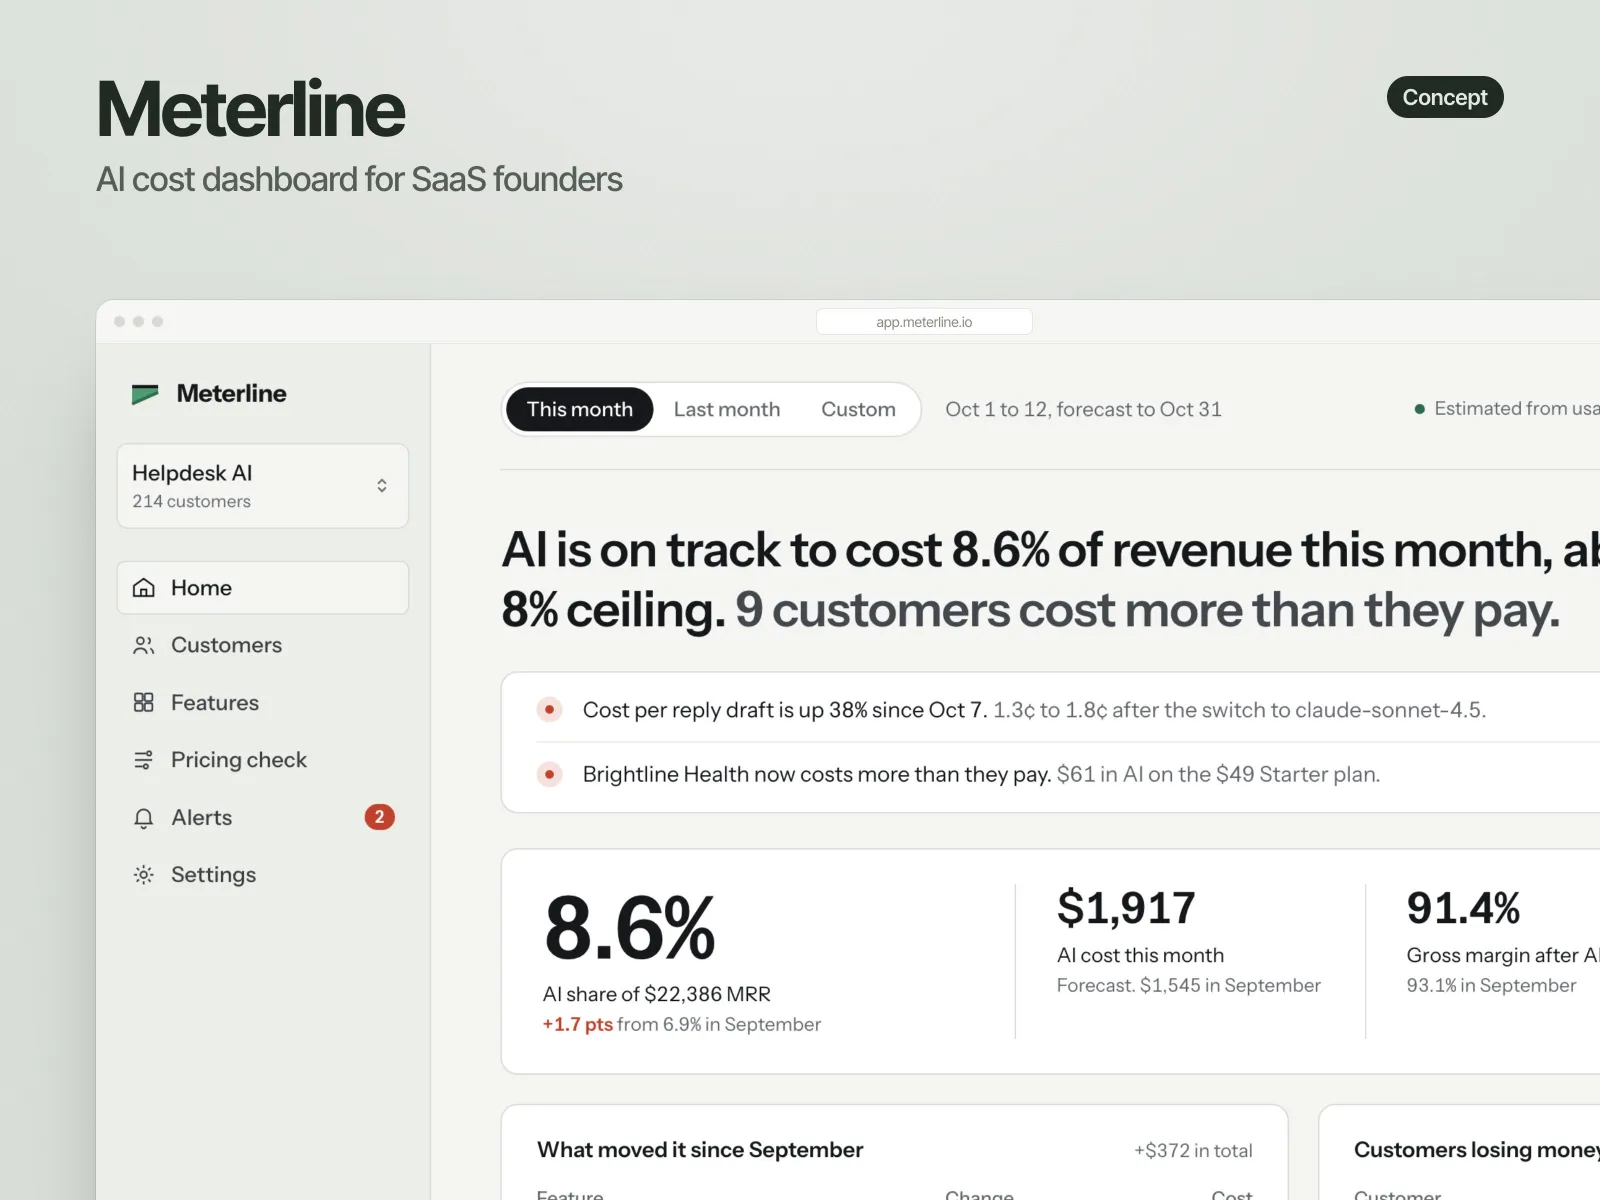Open Alerts in the sidebar
Screen dimensions: 1600x1200
(x=263, y=817)
